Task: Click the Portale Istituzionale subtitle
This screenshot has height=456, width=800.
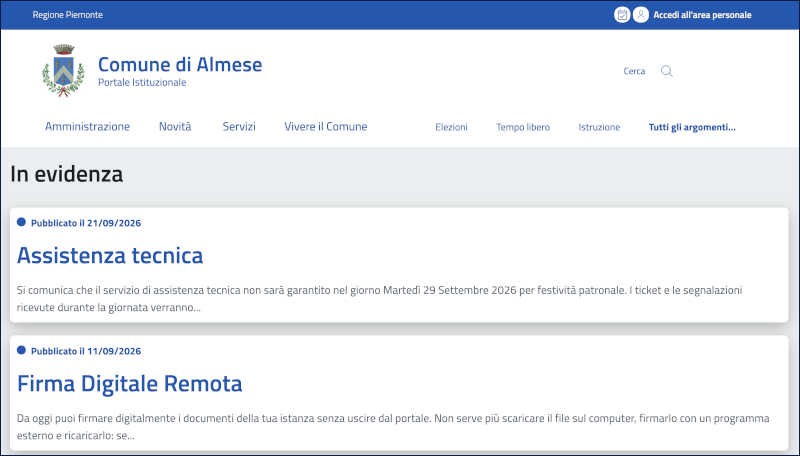Action: click(142, 83)
